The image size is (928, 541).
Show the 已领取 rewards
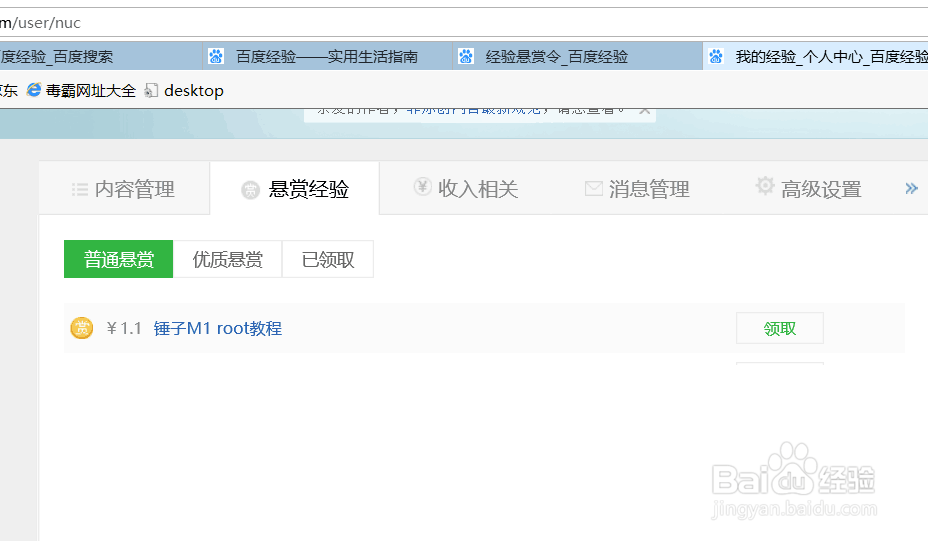(328, 259)
